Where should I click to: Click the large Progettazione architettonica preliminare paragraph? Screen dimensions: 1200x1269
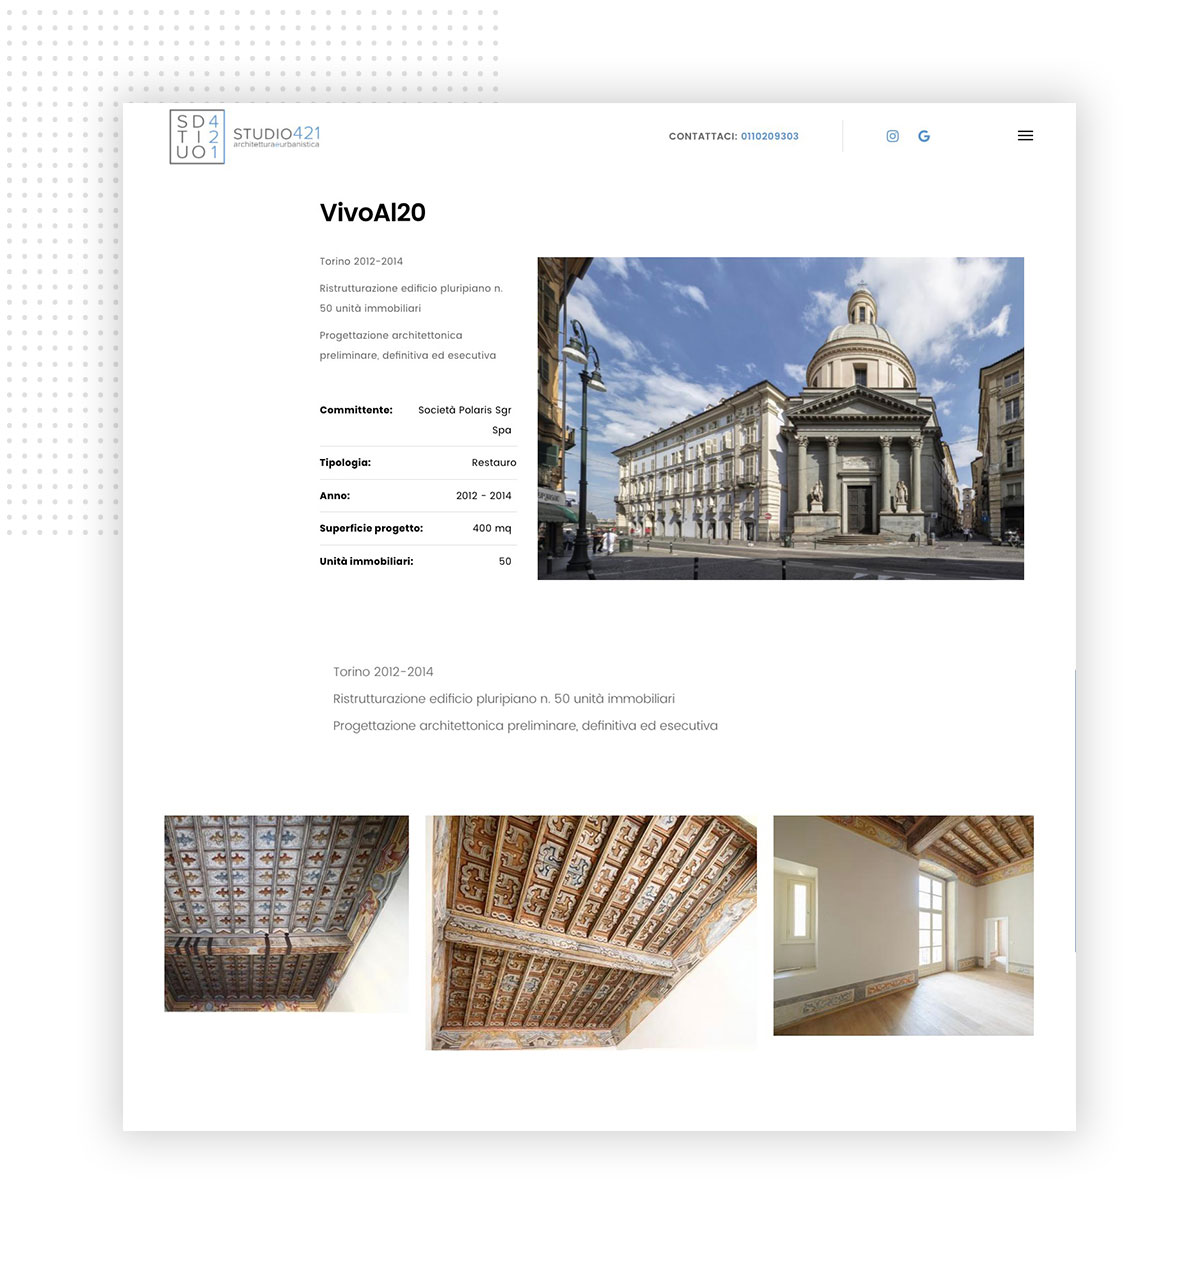point(525,726)
